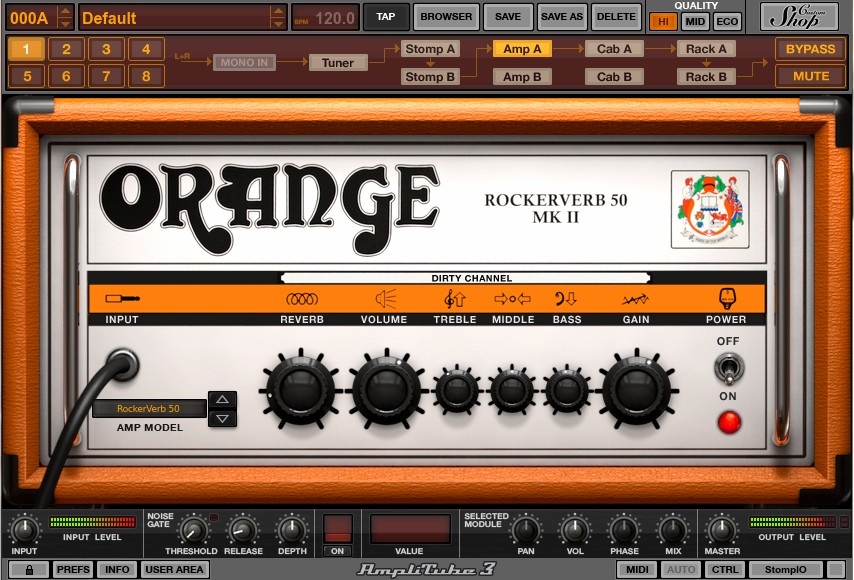
Task: Open the MIDI settings
Action: (x=637, y=570)
